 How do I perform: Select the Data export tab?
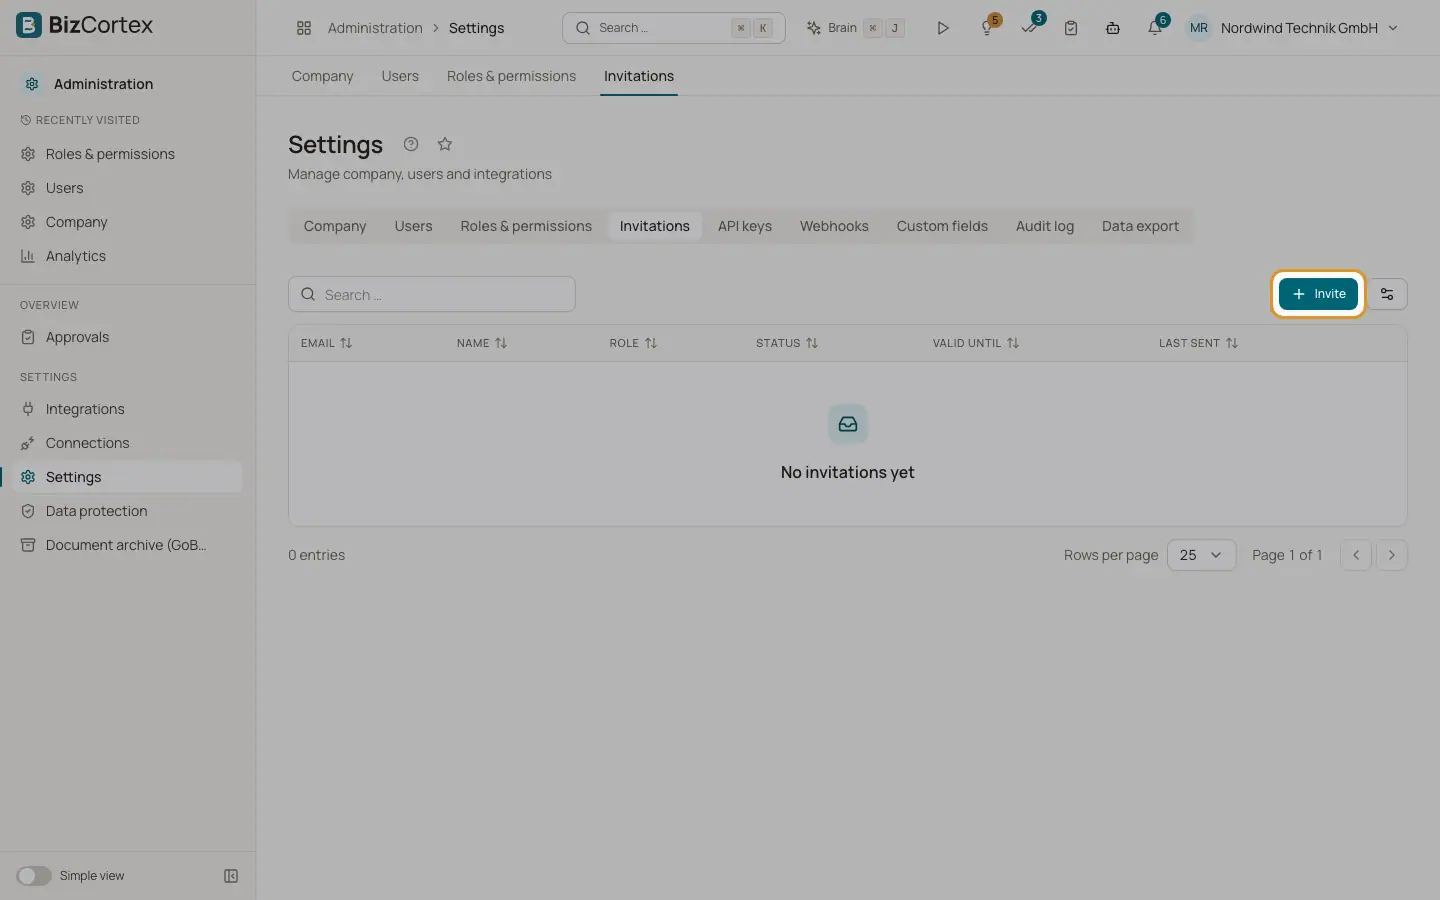[x=1140, y=226]
